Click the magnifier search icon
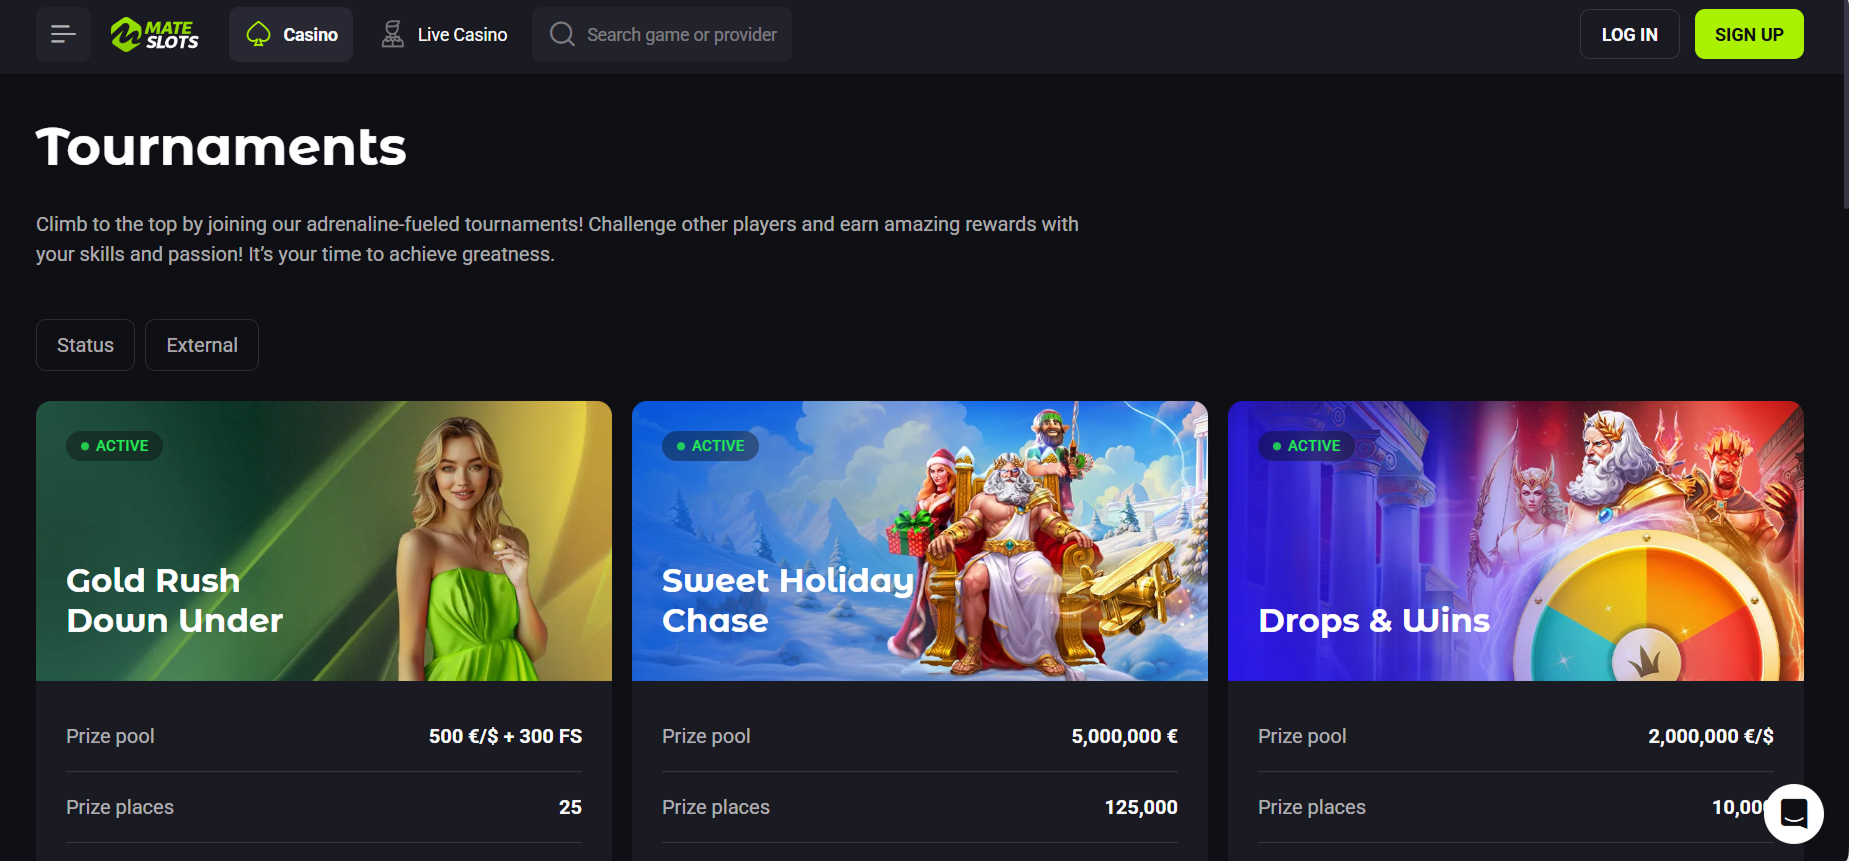1849x861 pixels. point(562,34)
